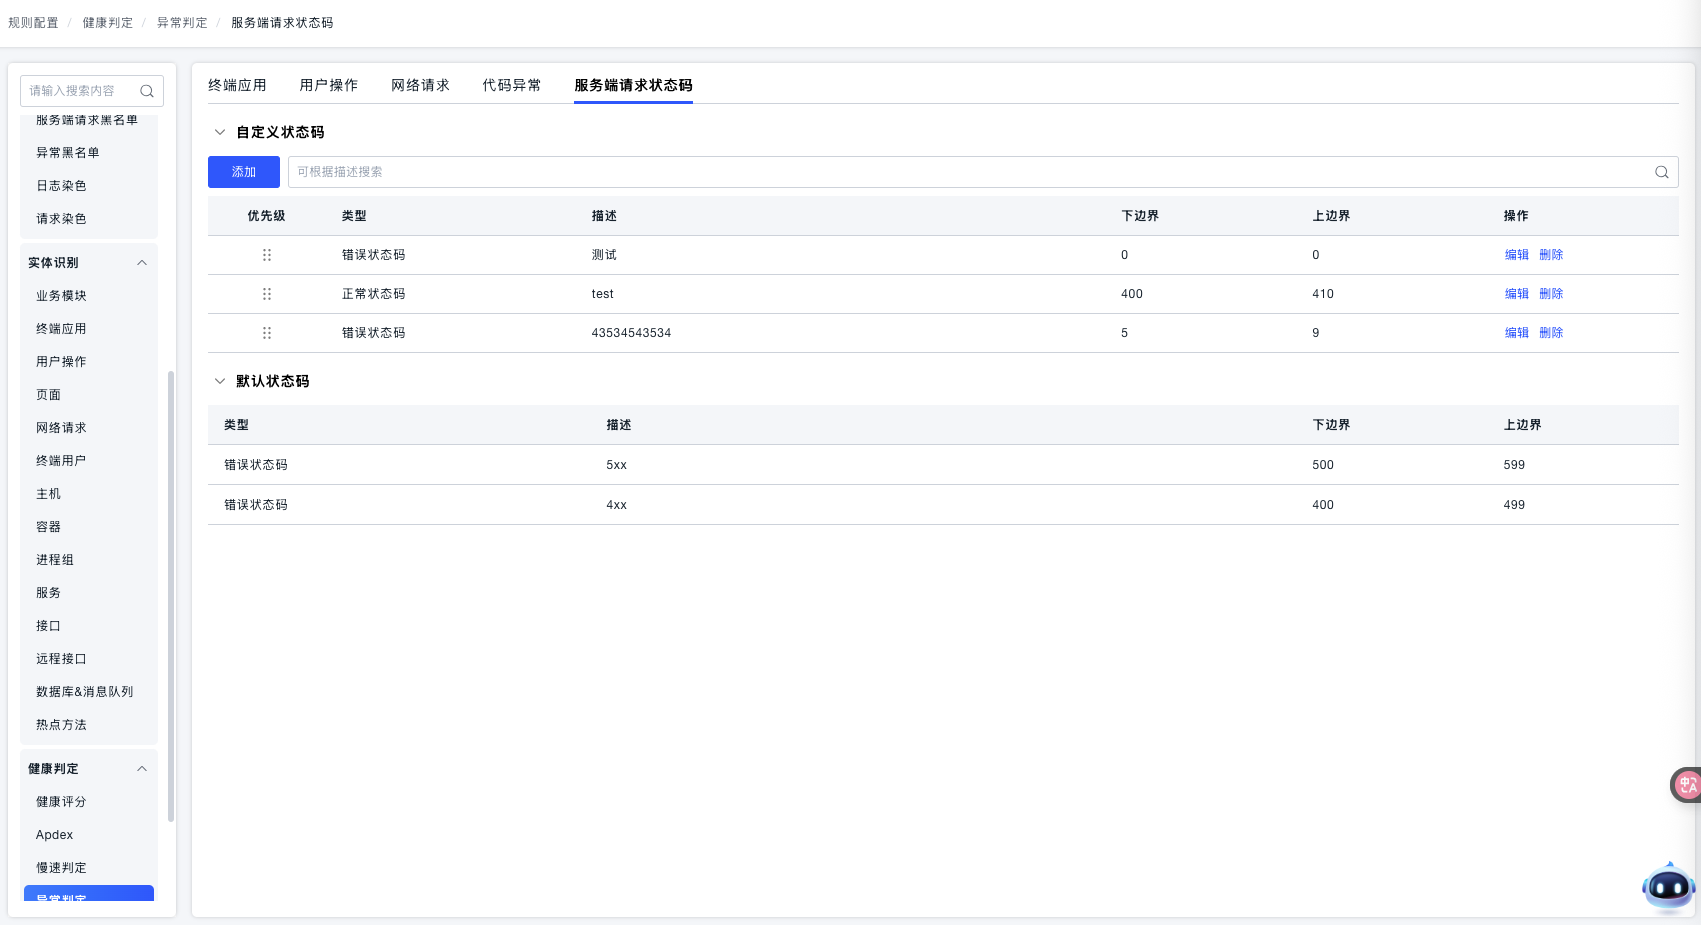Select Apdex in the sidebar
Image resolution: width=1701 pixels, height=925 pixels.
pos(55,835)
